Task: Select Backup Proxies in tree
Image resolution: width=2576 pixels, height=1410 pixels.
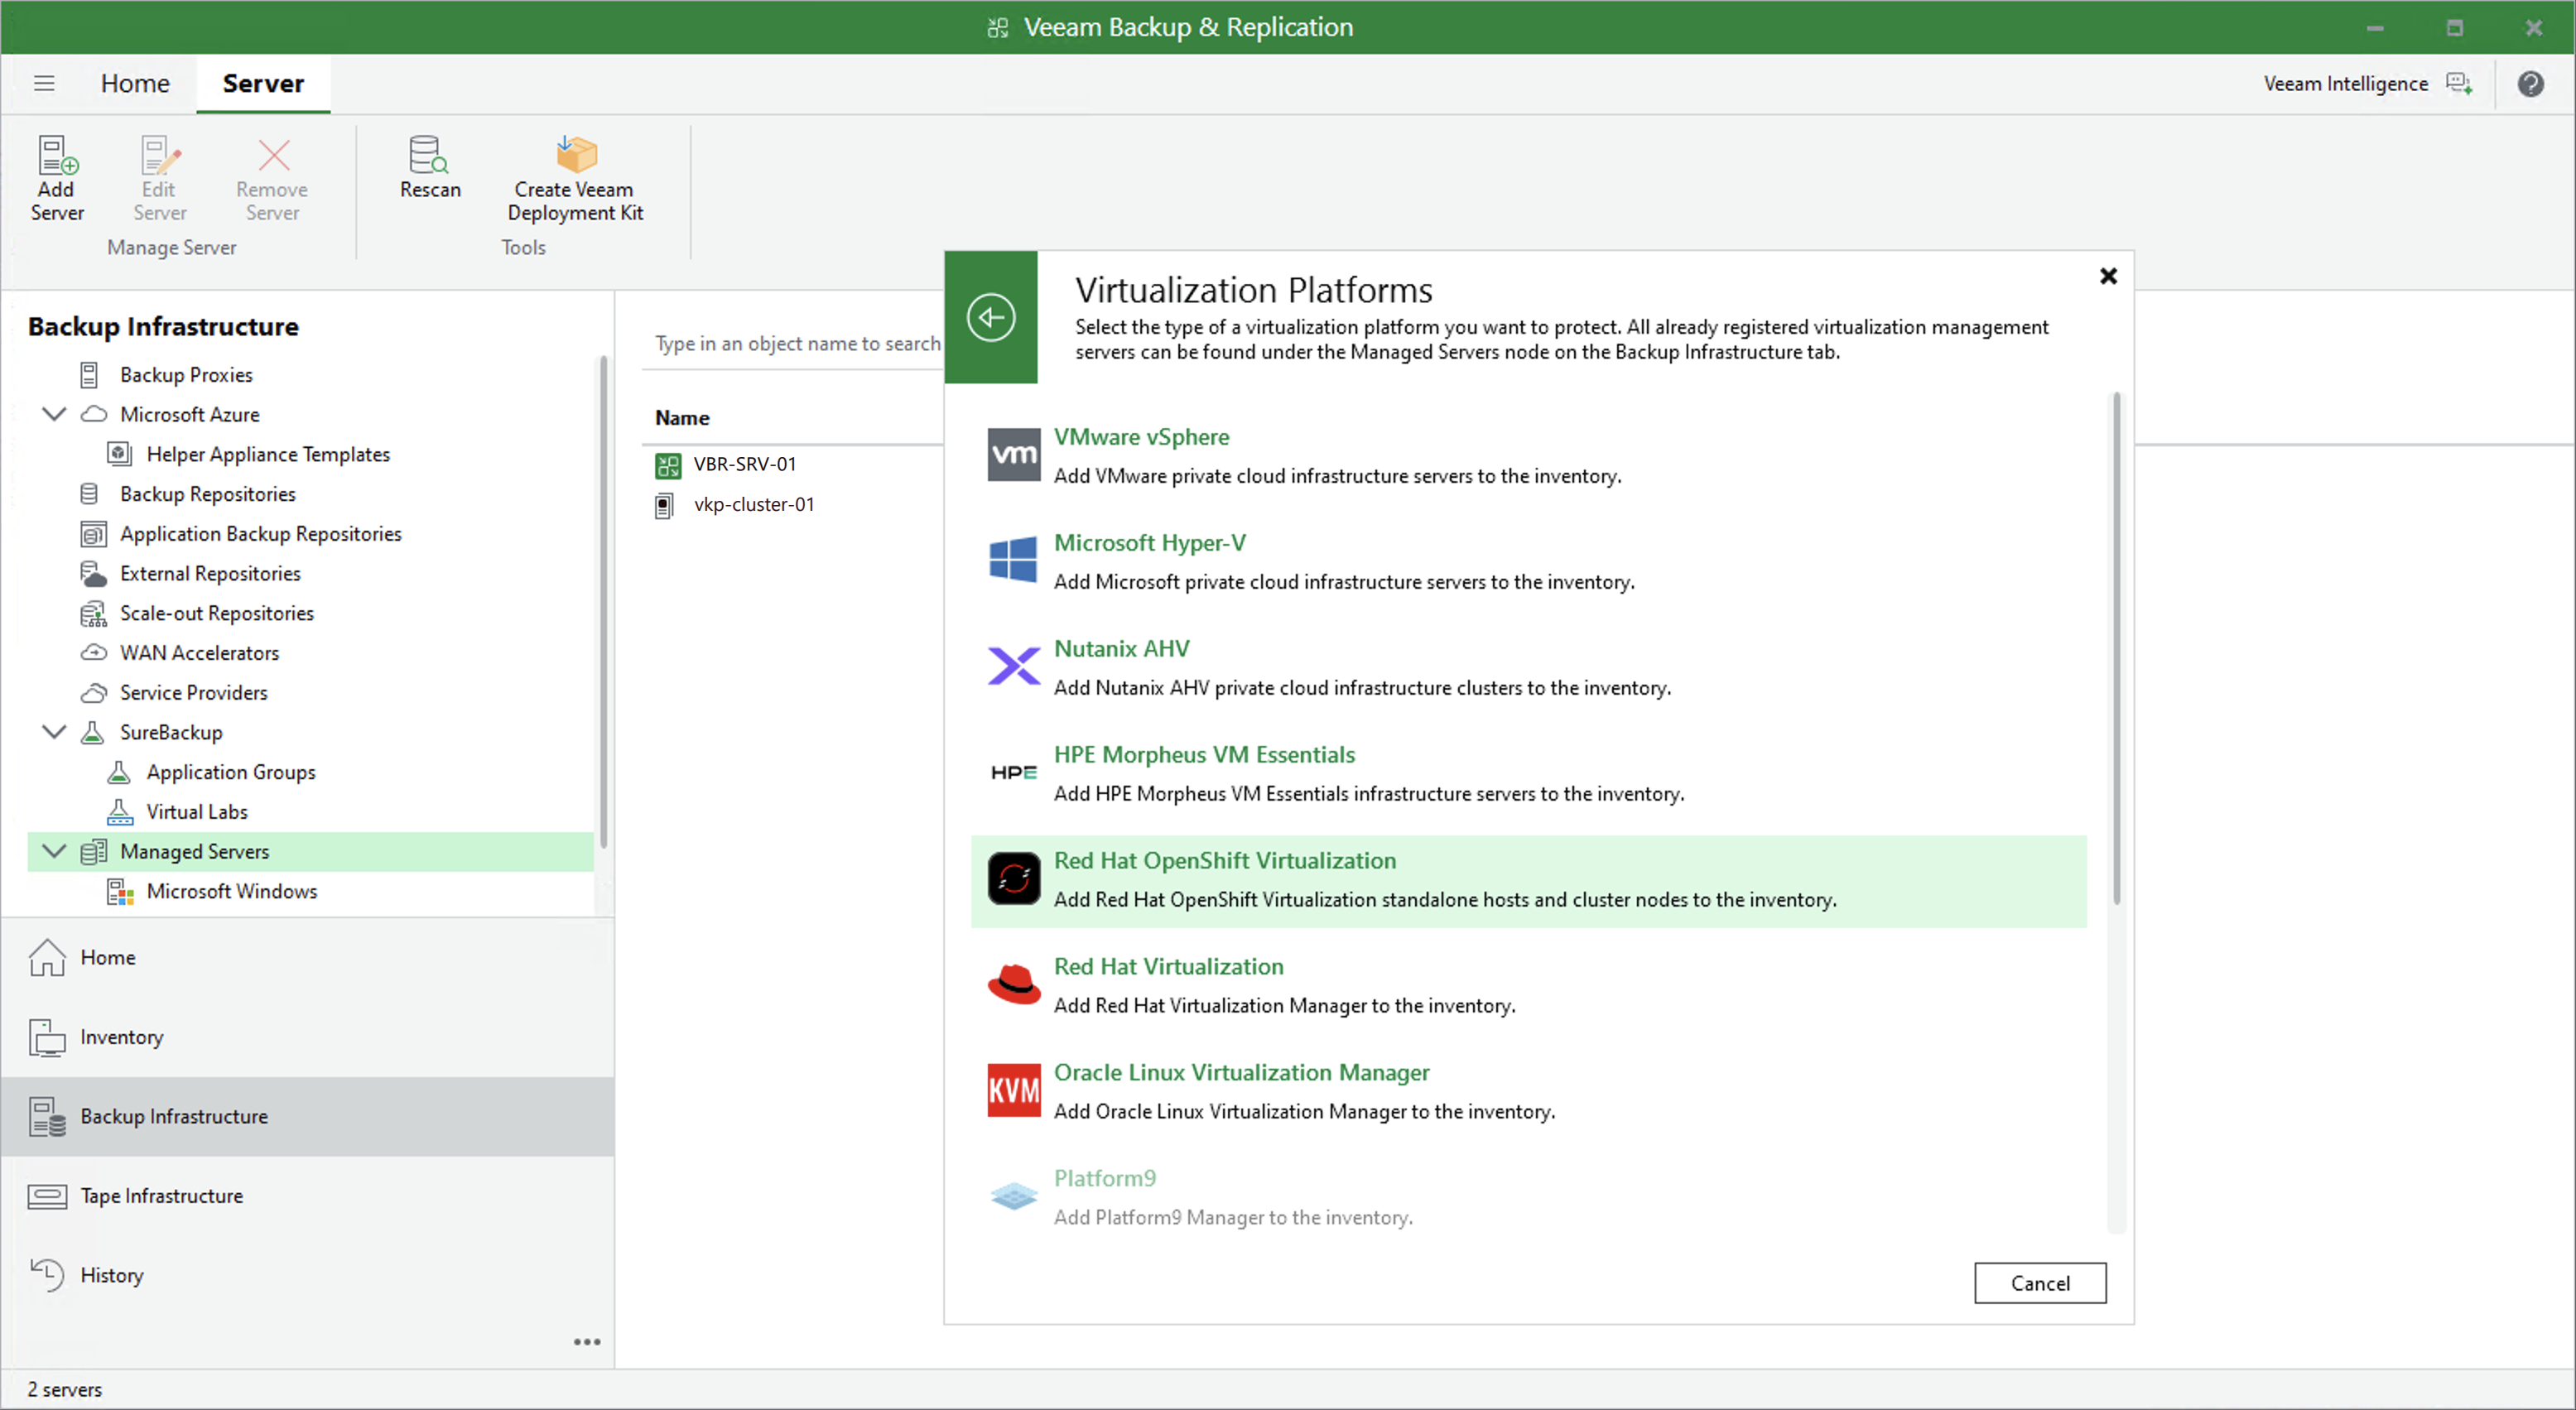Action: [186, 375]
